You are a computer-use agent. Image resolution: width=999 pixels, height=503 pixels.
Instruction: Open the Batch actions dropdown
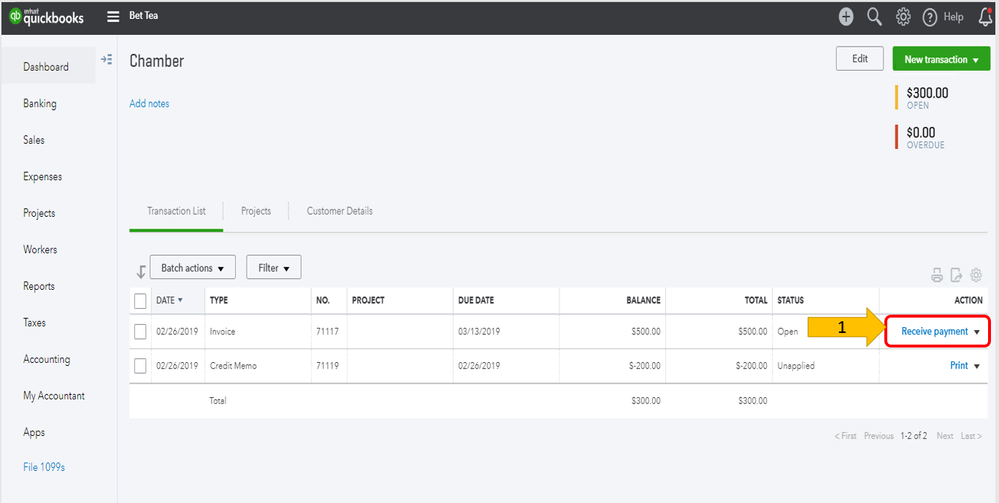coord(192,268)
